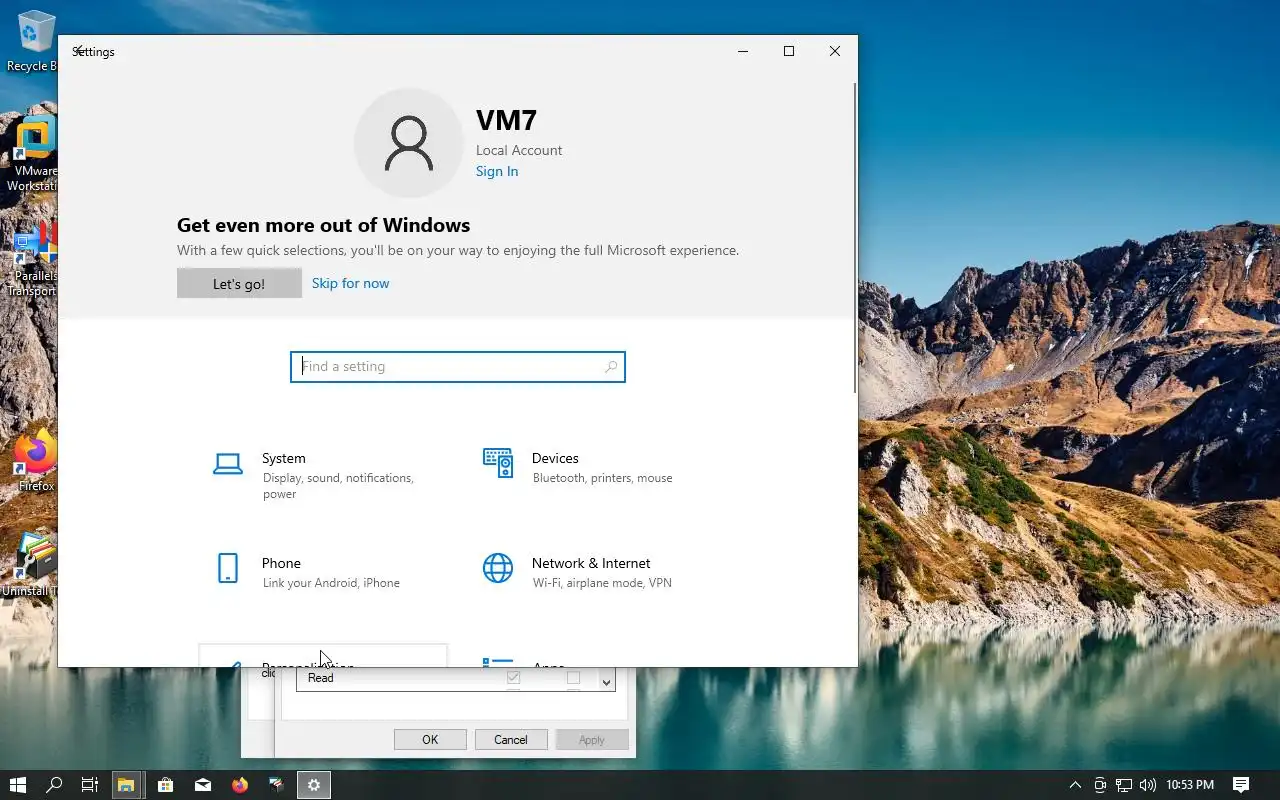Launch Firefox from the taskbar

point(239,785)
